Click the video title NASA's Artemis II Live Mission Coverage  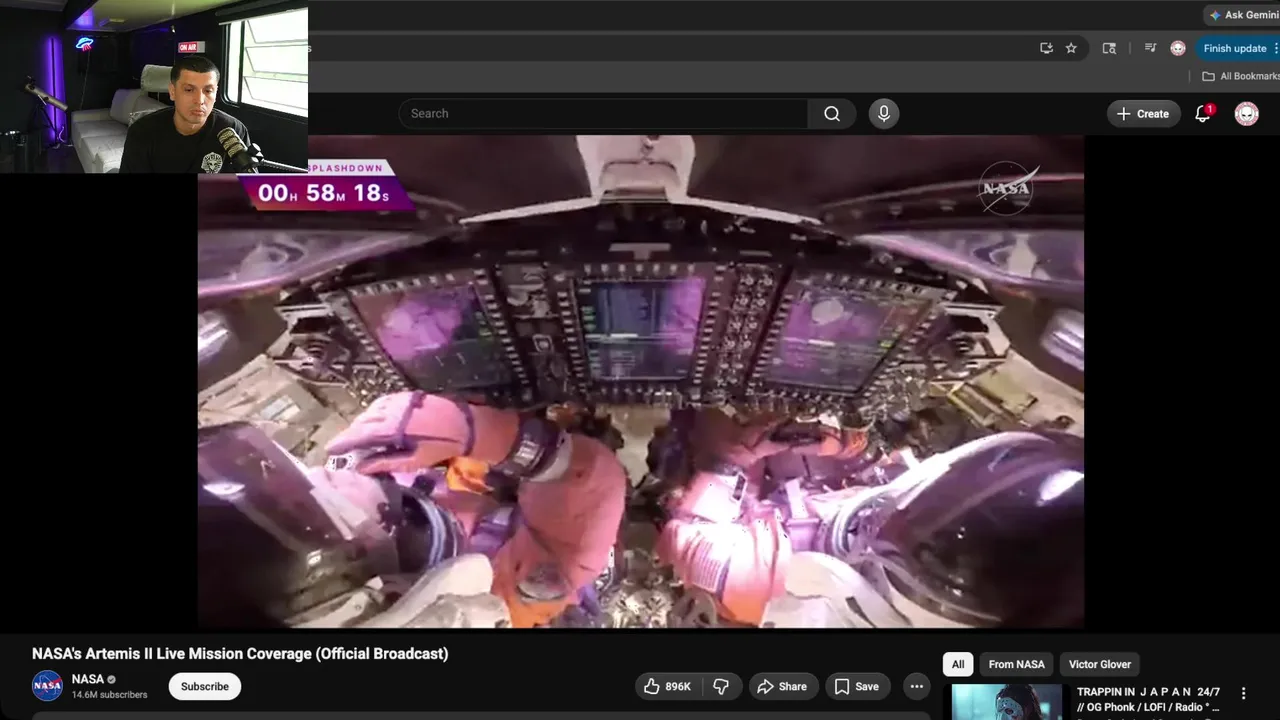(x=240, y=653)
